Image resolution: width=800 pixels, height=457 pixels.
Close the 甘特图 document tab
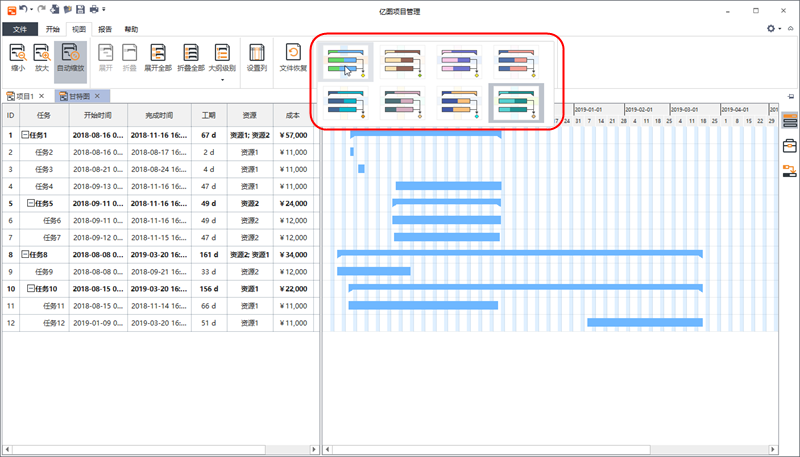click(x=97, y=96)
